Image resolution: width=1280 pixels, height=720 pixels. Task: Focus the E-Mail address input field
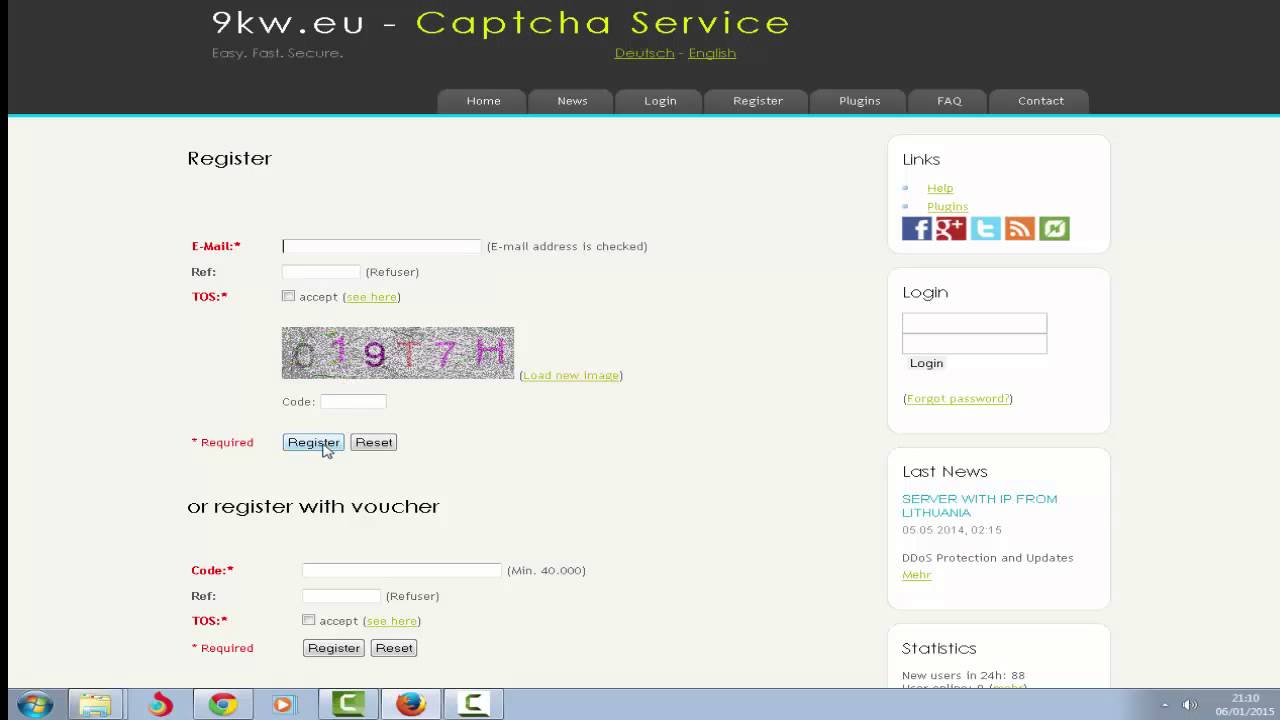pyautogui.click(x=382, y=246)
